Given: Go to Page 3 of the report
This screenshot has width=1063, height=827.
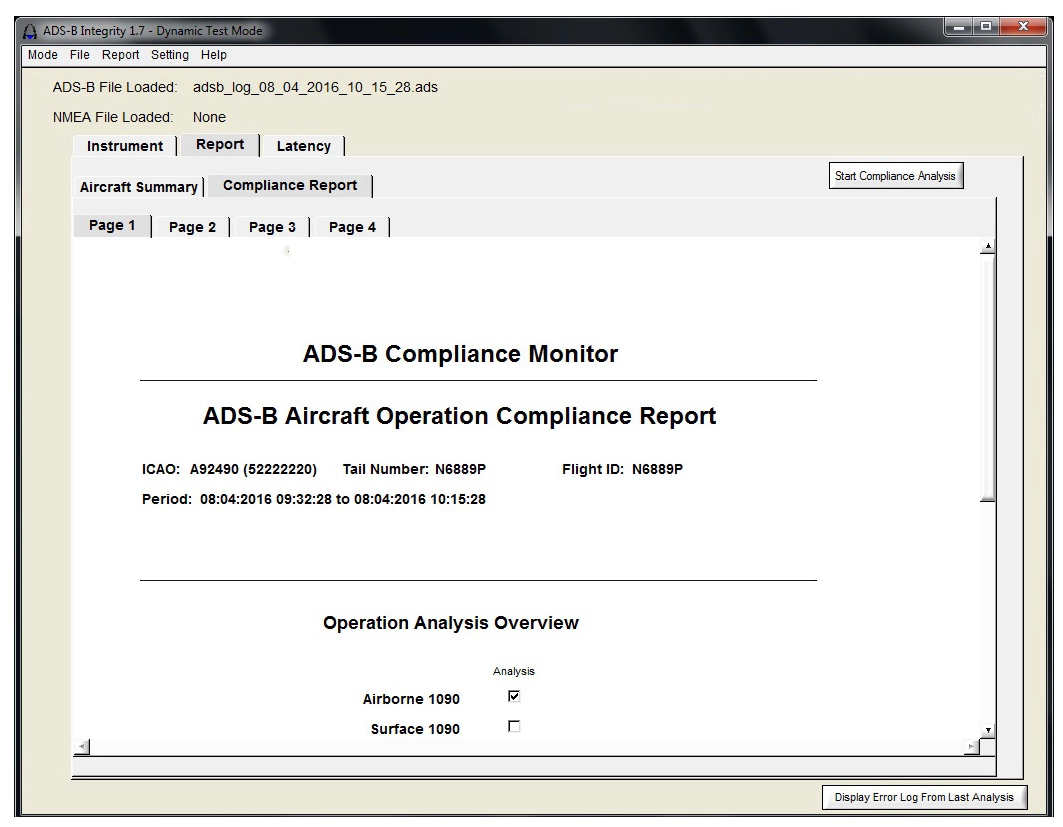Looking at the screenshot, I should (272, 227).
